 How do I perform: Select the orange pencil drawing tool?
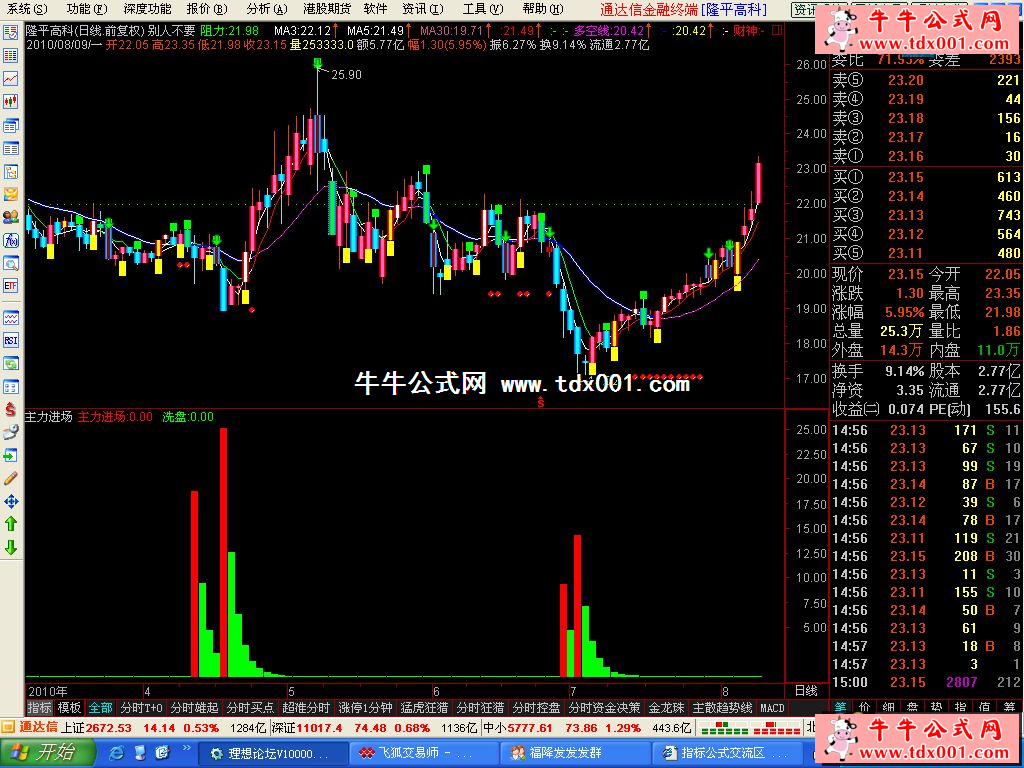coord(11,478)
